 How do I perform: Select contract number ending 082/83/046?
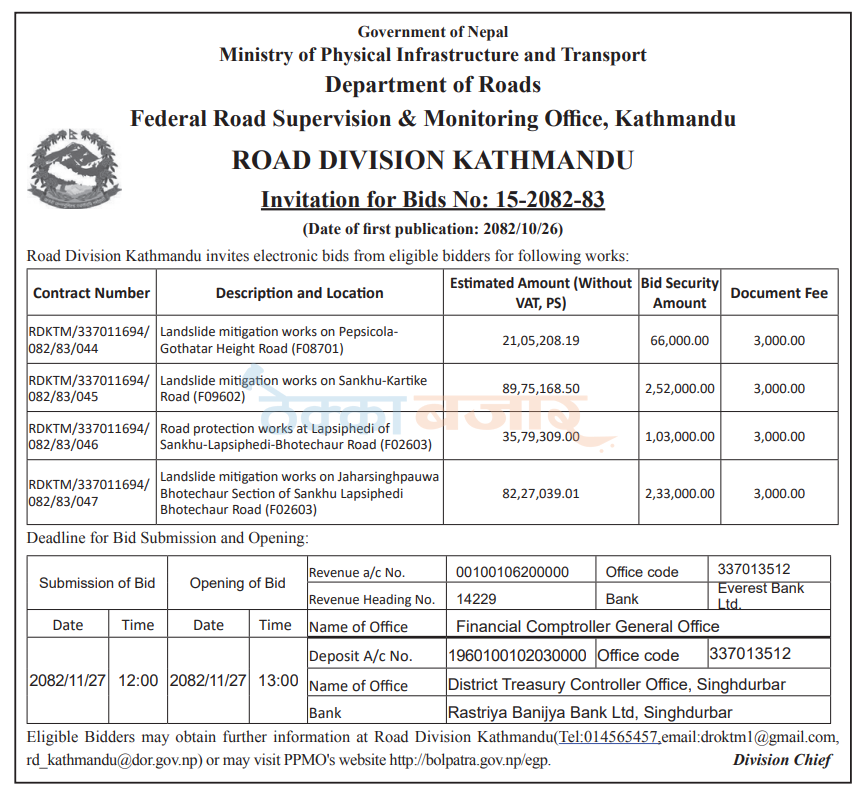tap(89, 436)
